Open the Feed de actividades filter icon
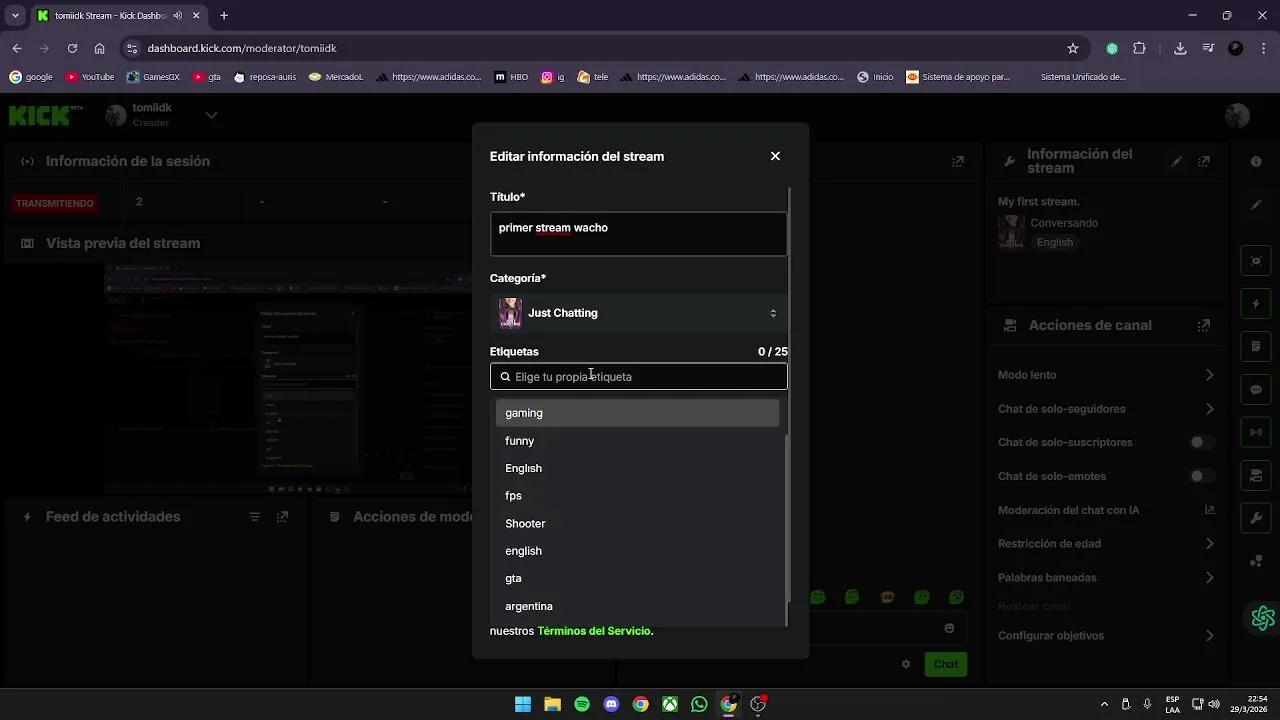 pos(254,517)
